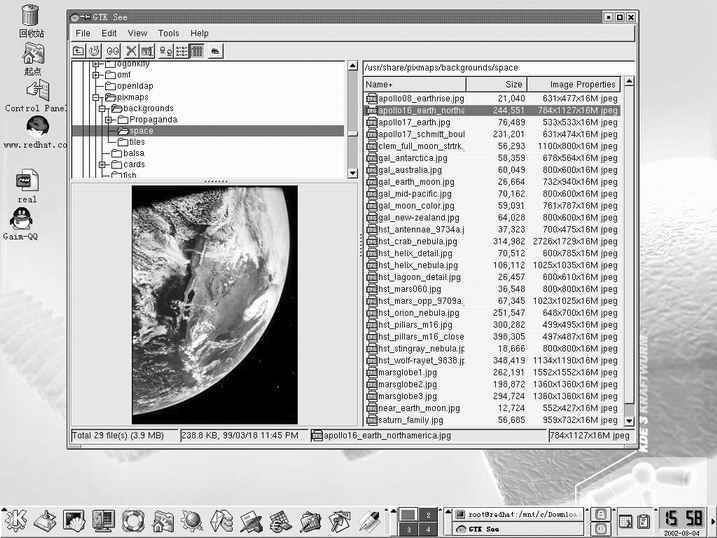
Task: Toggle the details list view button
Action: [x=197, y=51]
